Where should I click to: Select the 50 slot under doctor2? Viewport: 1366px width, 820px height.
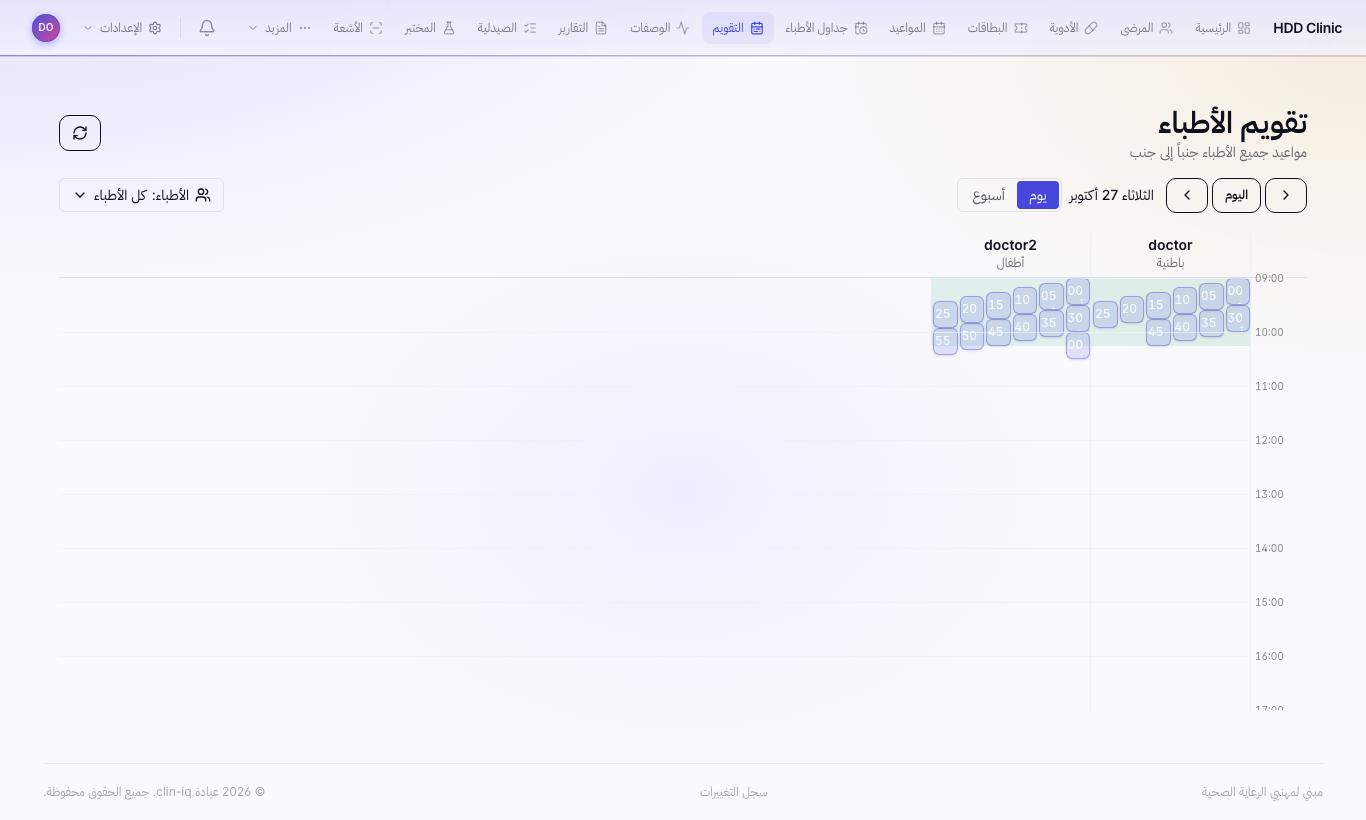[971, 336]
